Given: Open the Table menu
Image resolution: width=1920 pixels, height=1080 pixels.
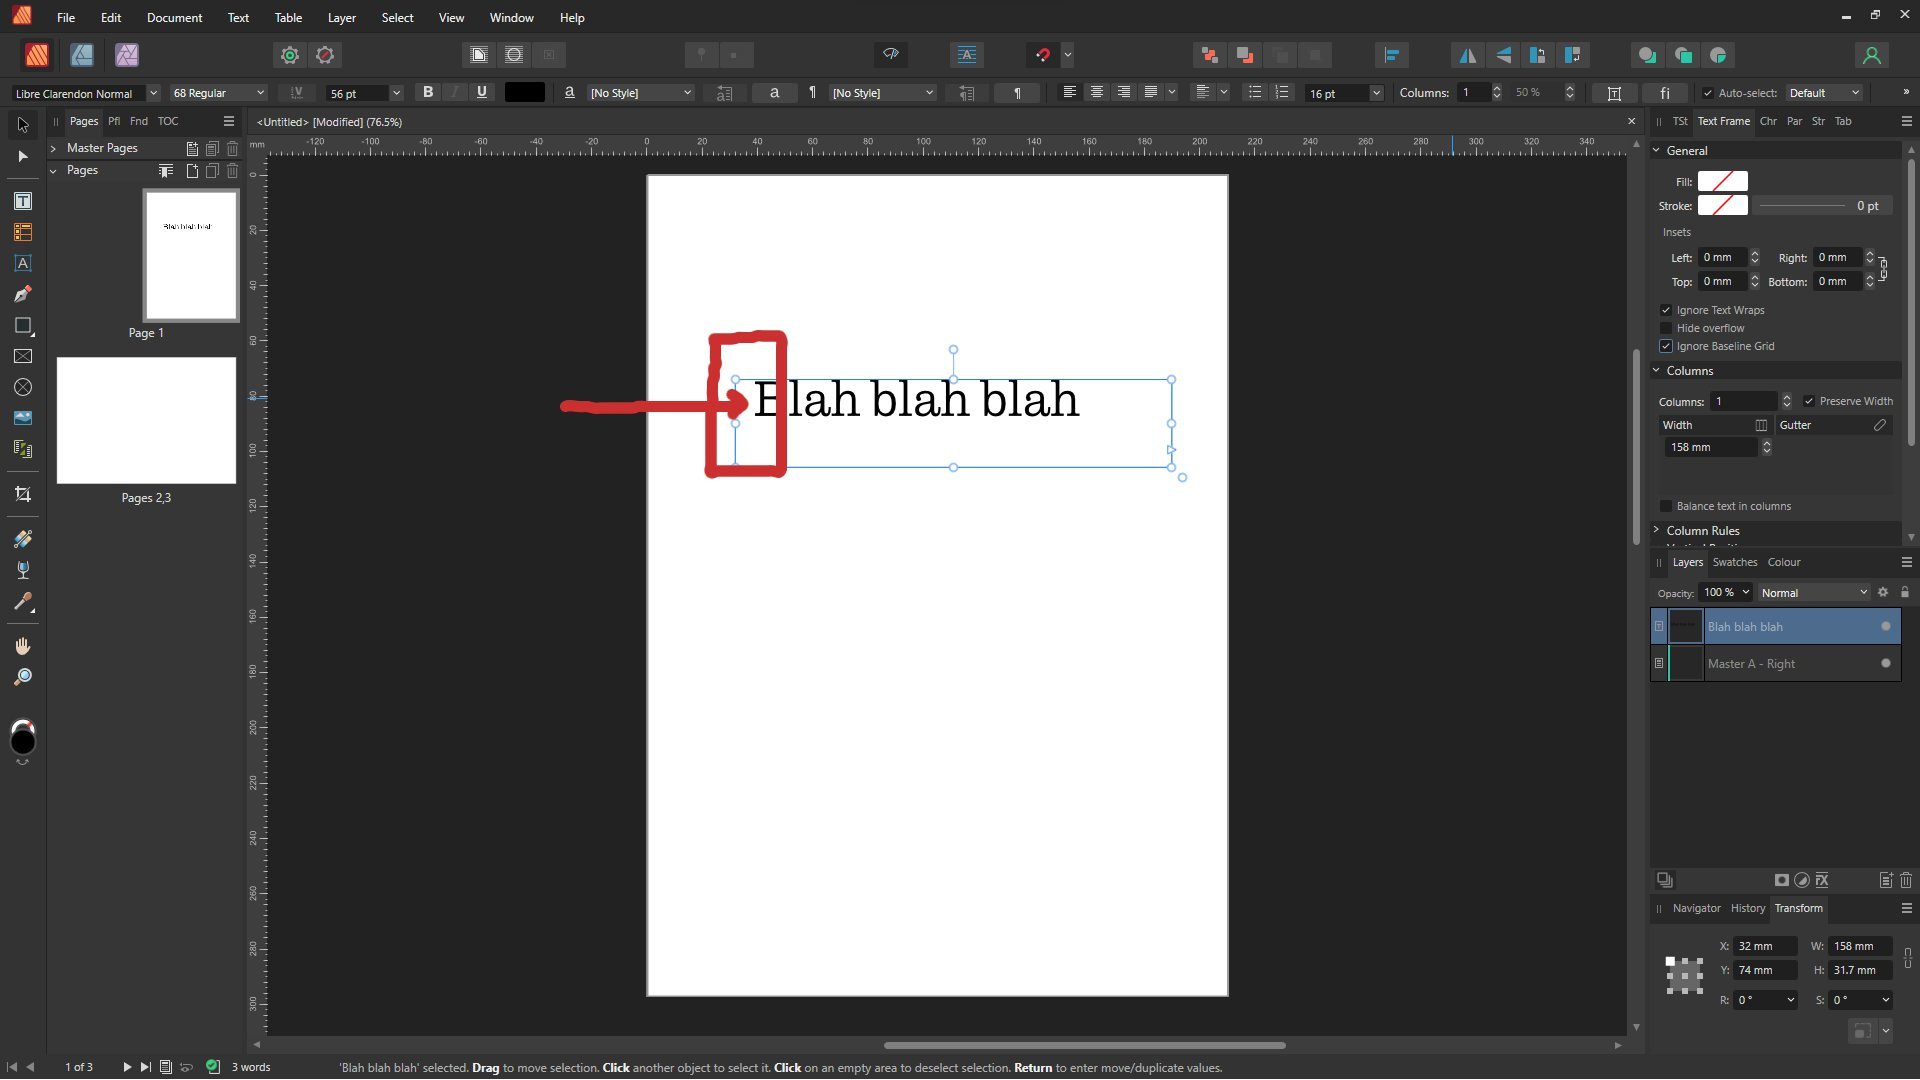Looking at the screenshot, I should [x=288, y=18].
